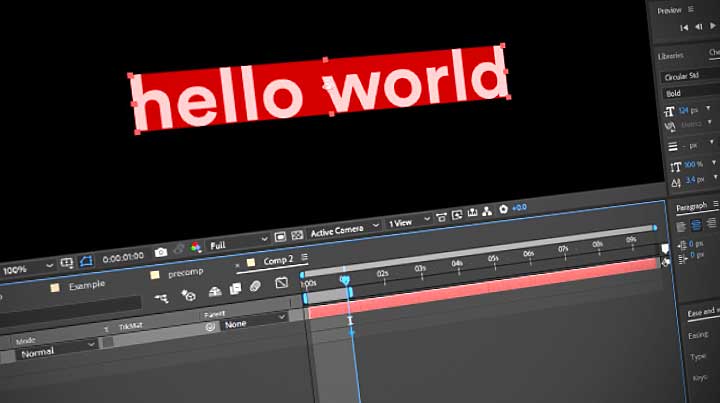The height and width of the screenshot is (403, 720).
Task: Click the Previous Frame playback button
Action: coord(698,27)
